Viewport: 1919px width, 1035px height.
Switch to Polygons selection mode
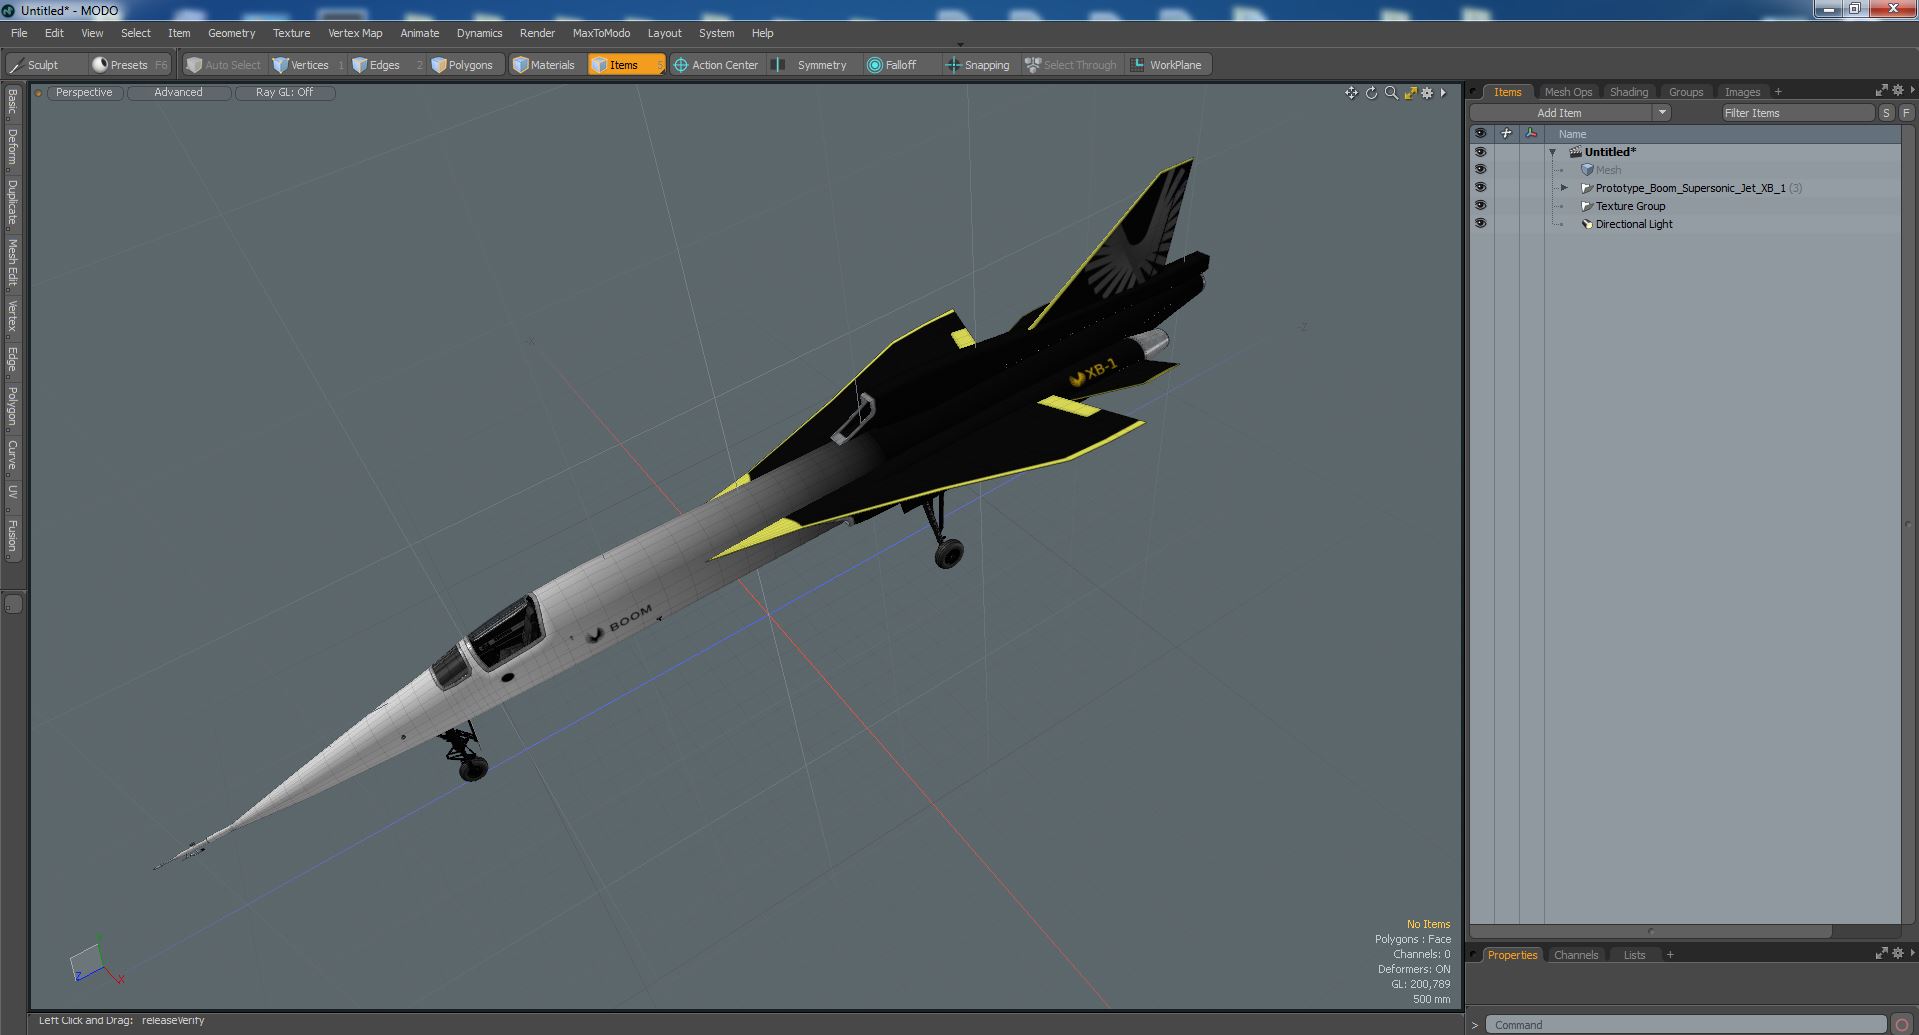coord(464,65)
